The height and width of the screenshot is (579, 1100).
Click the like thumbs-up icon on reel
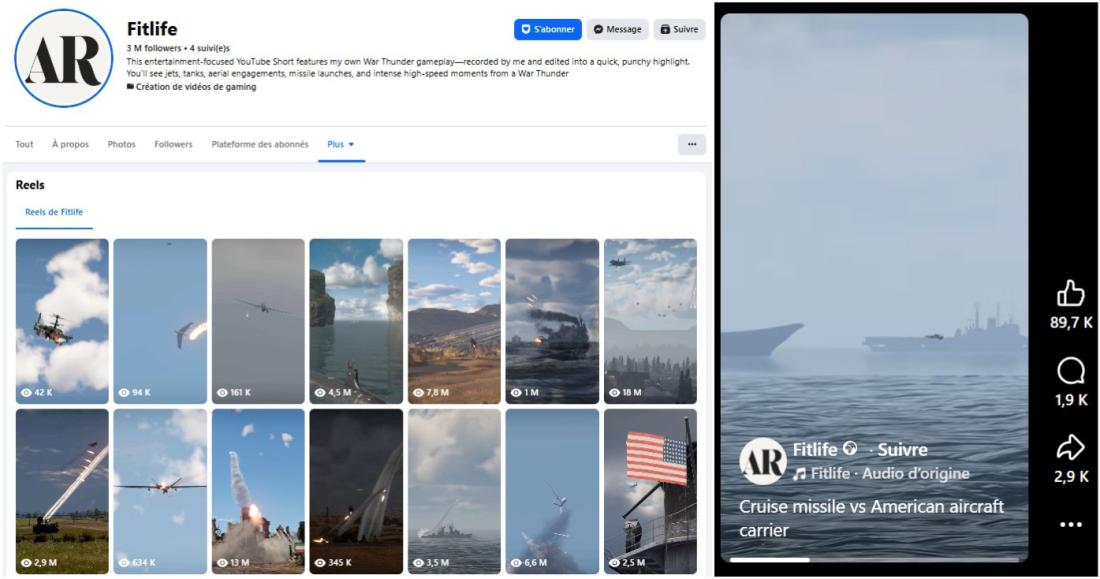coord(1071,294)
